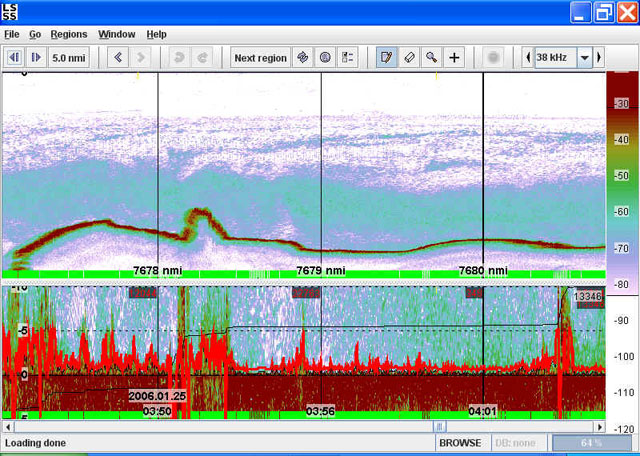Open the Go menu
Screen dimensions: 640x456
click(35, 34)
